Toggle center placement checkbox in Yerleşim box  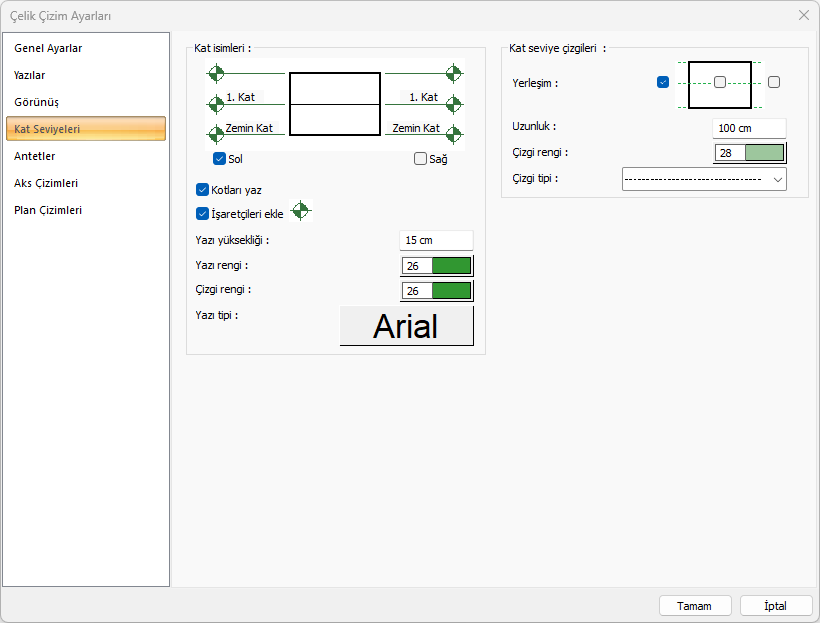tap(719, 82)
